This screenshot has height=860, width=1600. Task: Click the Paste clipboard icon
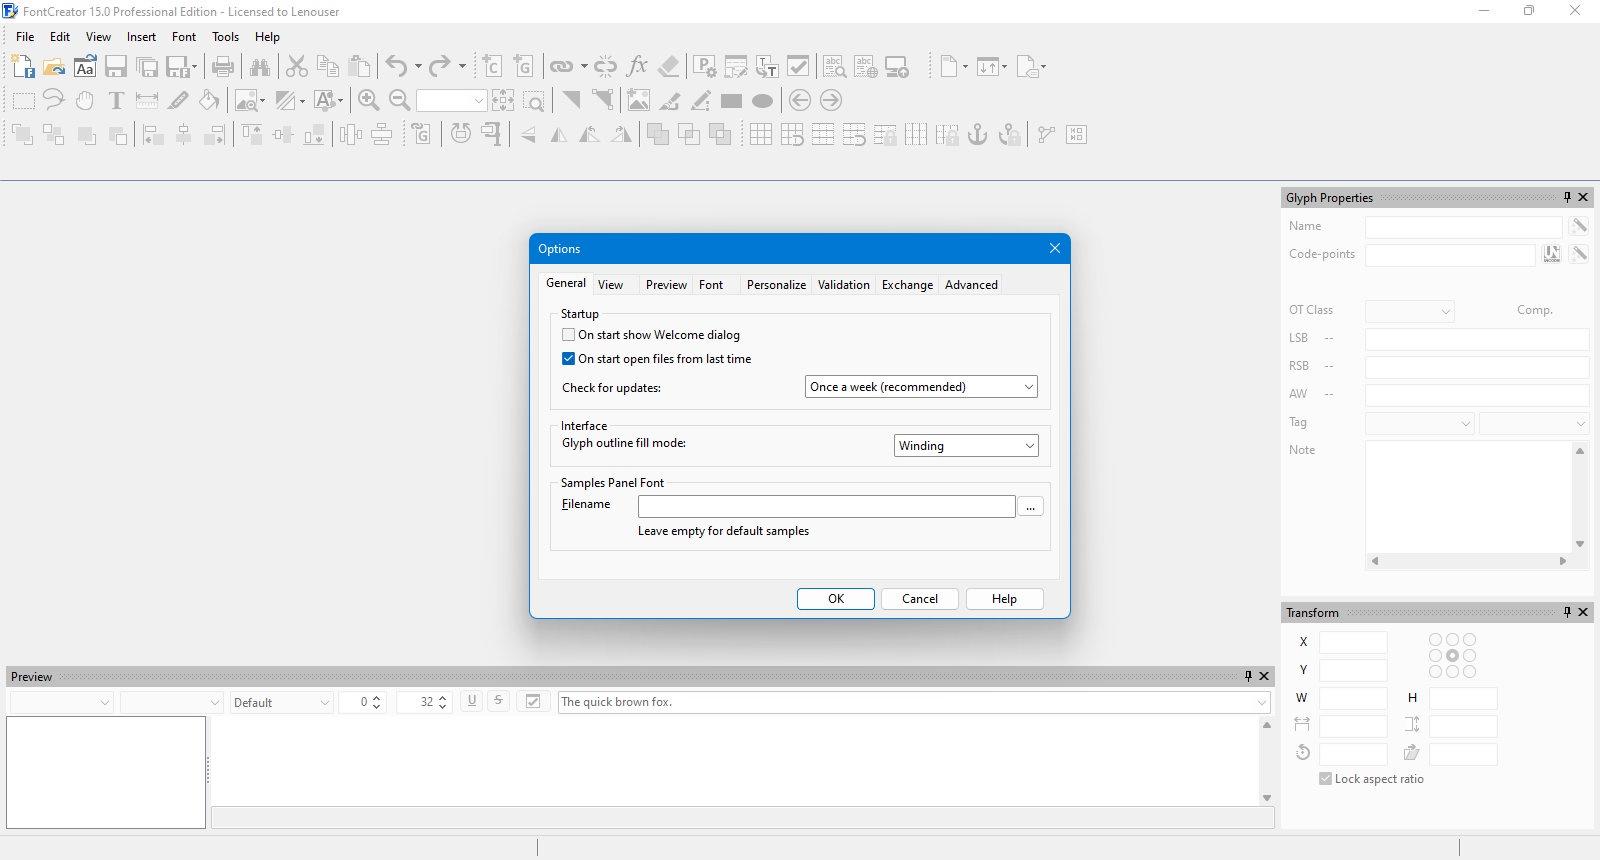[x=360, y=67]
